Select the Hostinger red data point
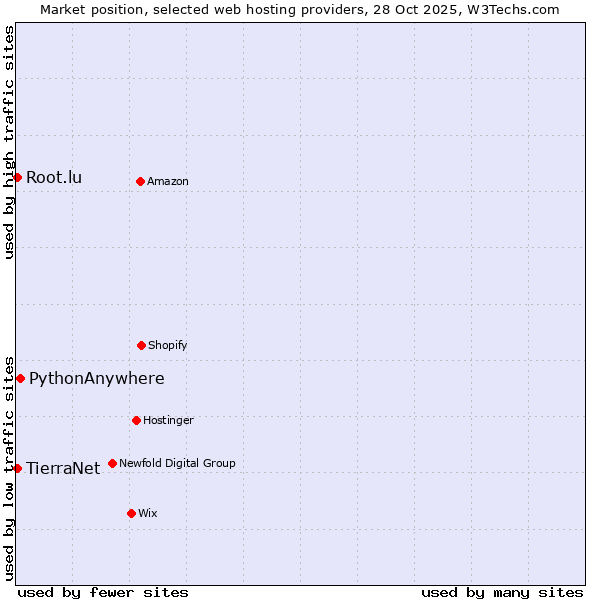 (x=136, y=420)
